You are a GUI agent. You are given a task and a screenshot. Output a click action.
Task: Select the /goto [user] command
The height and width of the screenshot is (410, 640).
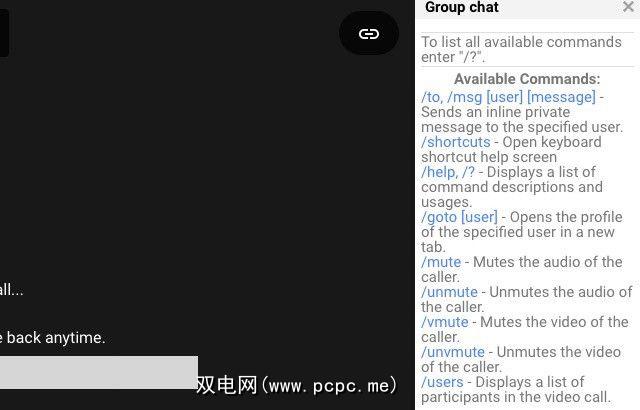click(459, 217)
